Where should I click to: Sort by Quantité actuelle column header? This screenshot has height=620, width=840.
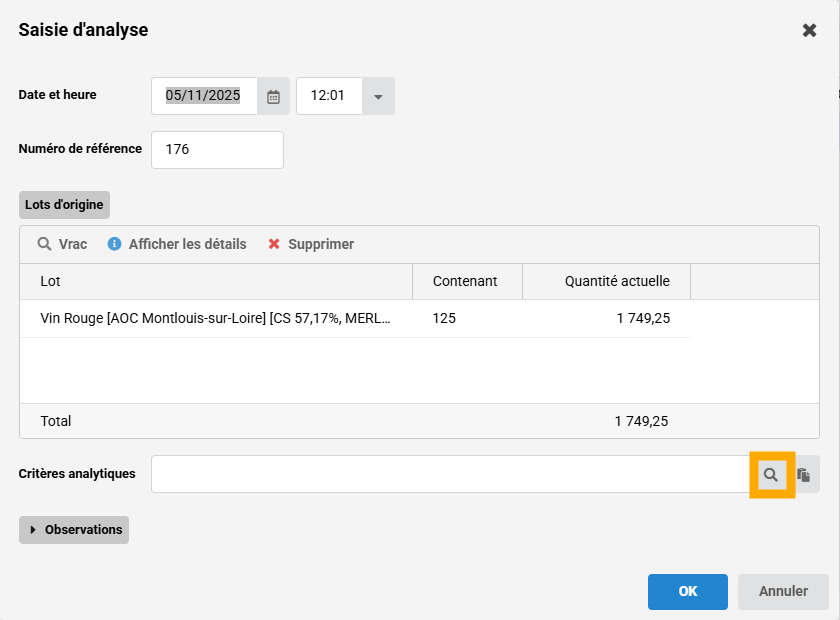(606, 281)
